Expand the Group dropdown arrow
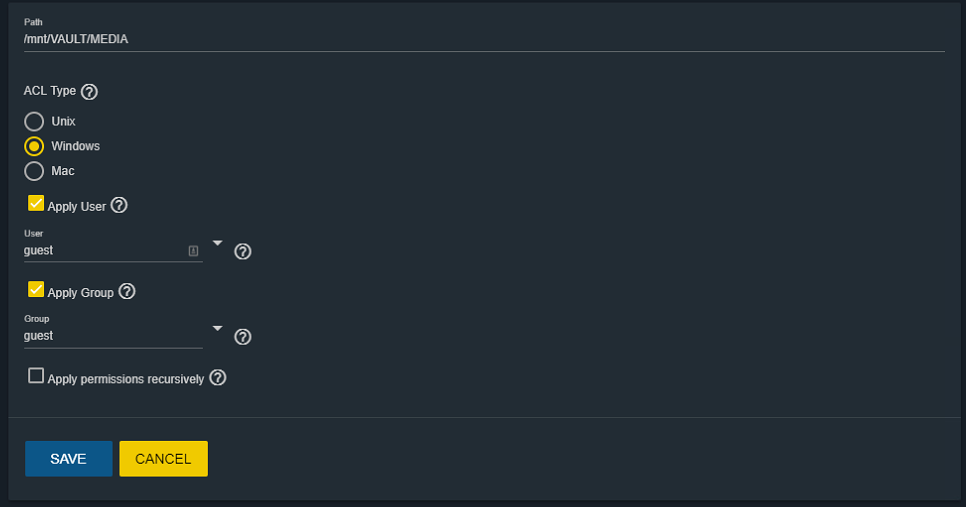This screenshot has height=507, width=966. click(218, 328)
